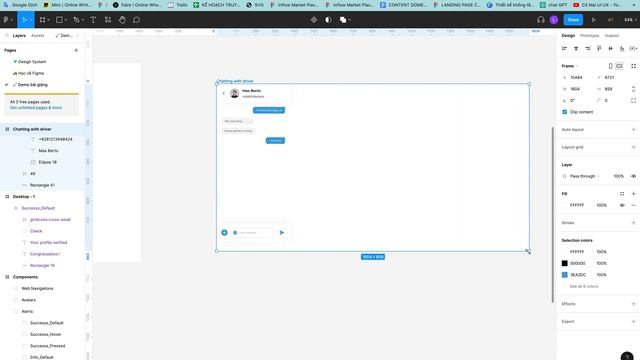Screen dimensions: 640x360
Task: Add Effects plus button
Action: pos(633,304)
